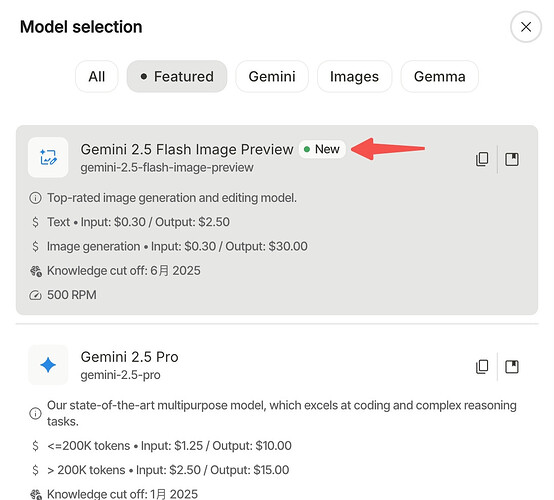Image resolution: width=554 pixels, height=500 pixels.
Task: Close the Model selection dialog
Action: (525, 27)
